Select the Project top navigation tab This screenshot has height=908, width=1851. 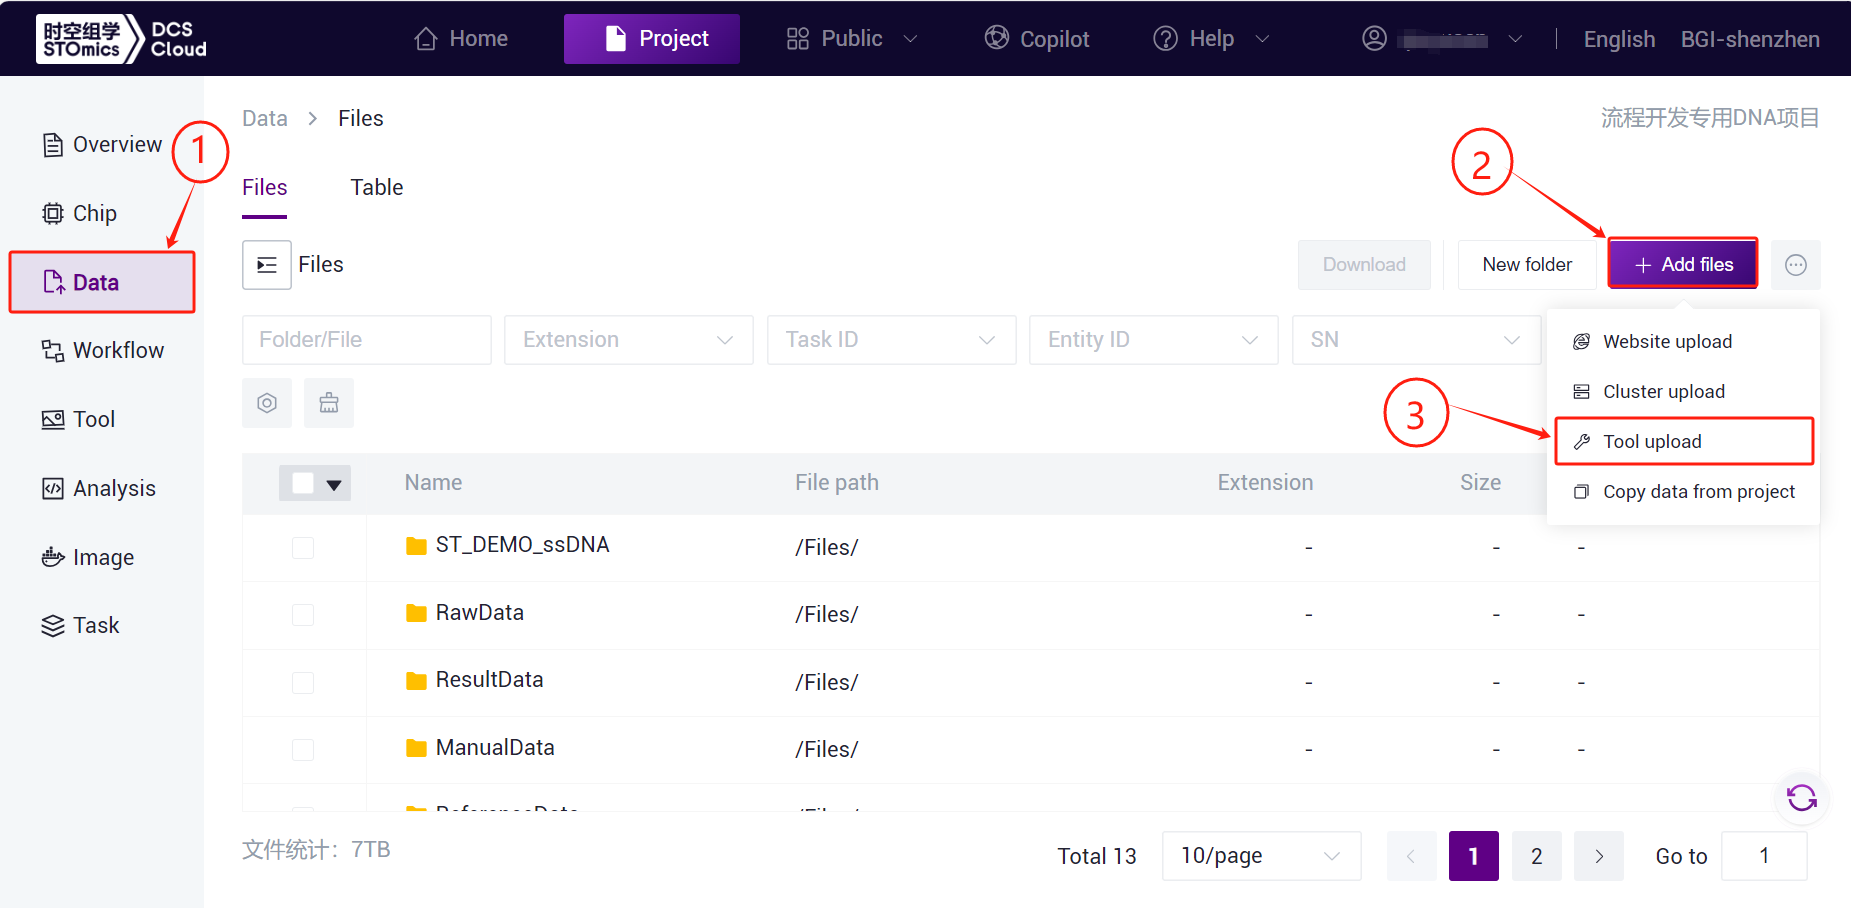point(652,39)
